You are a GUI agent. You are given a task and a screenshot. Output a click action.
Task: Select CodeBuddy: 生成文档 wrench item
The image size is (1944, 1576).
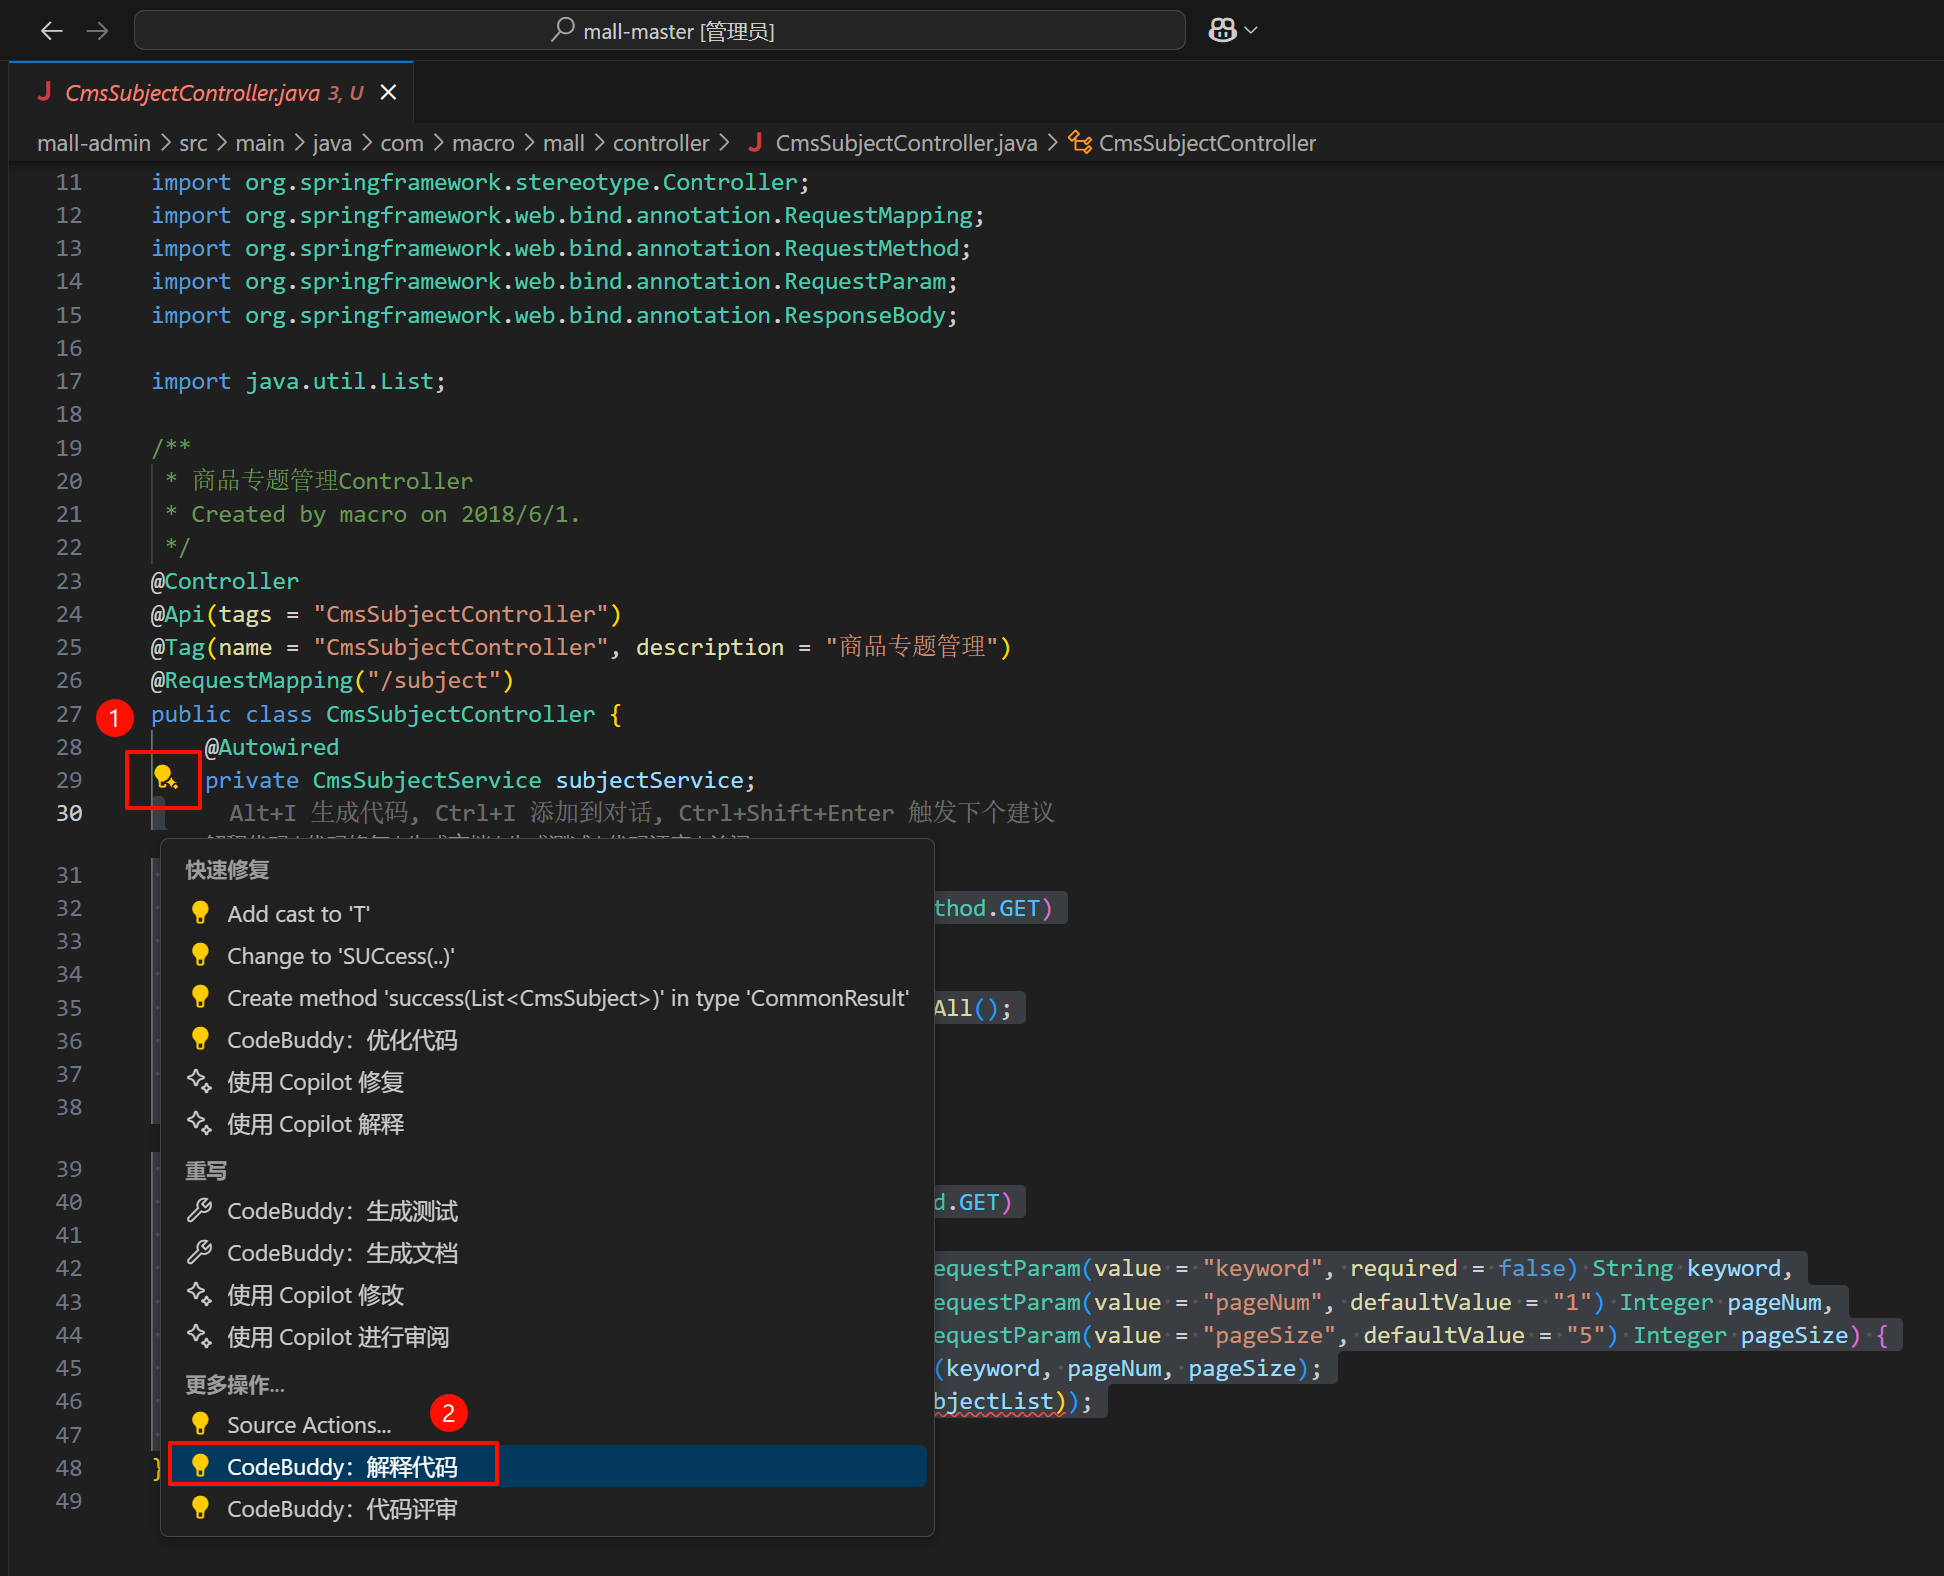point(341,1253)
